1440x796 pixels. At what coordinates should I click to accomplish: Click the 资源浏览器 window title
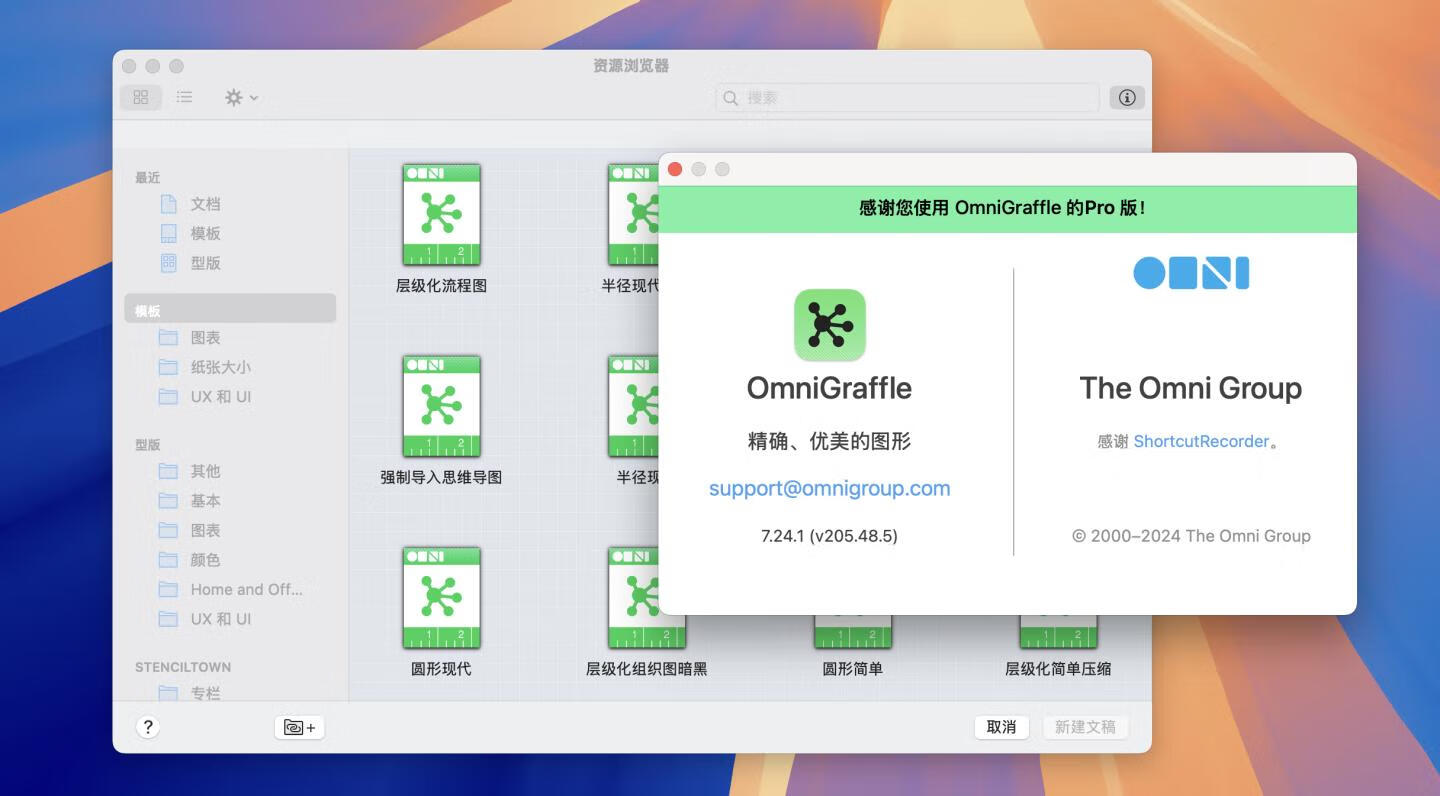click(631, 66)
